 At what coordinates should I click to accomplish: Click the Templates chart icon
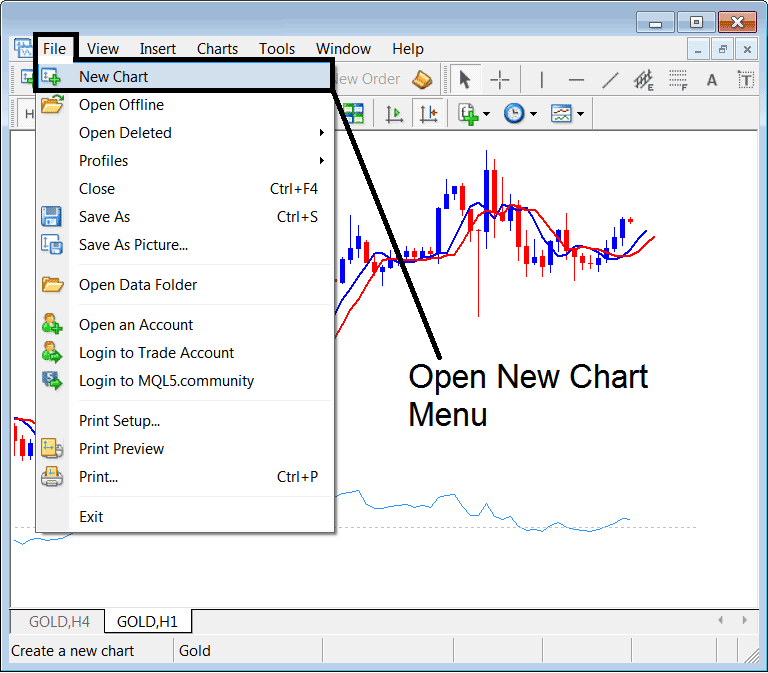pyautogui.click(x=561, y=114)
